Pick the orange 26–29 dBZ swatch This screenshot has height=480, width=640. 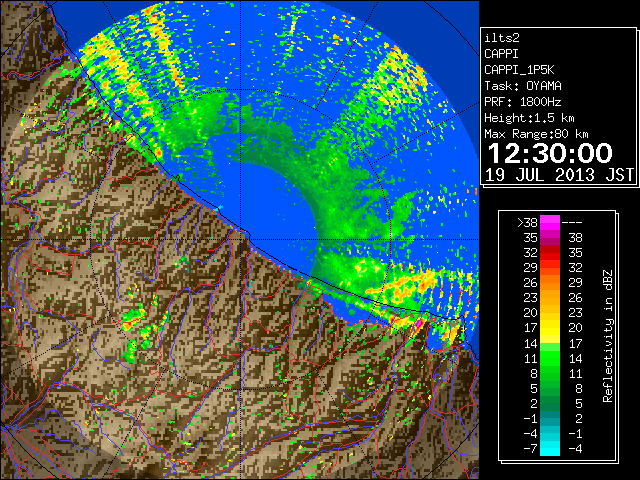pos(550,282)
